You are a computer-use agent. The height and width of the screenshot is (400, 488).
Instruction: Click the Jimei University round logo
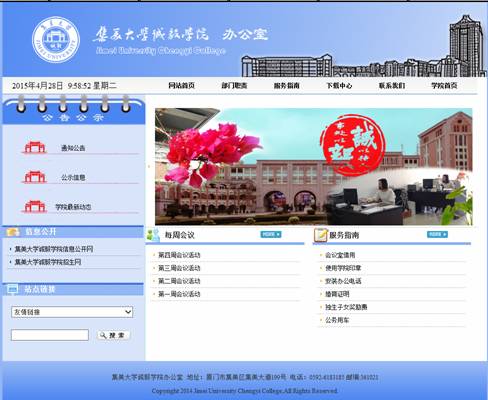56,40
